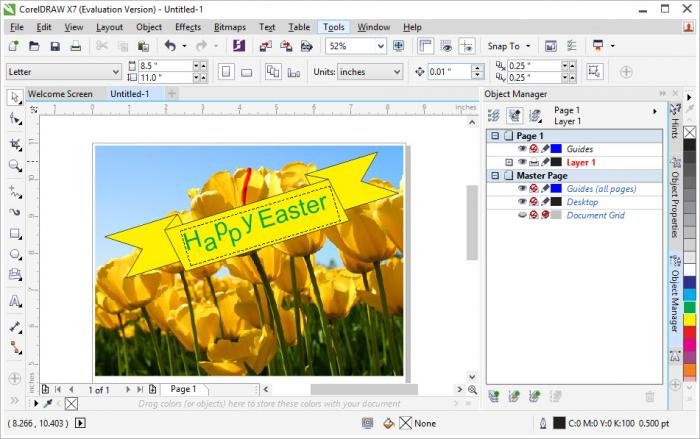Click the page width 8.5" field
The height and width of the screenshot is (439, 700).
click(164, 66)
